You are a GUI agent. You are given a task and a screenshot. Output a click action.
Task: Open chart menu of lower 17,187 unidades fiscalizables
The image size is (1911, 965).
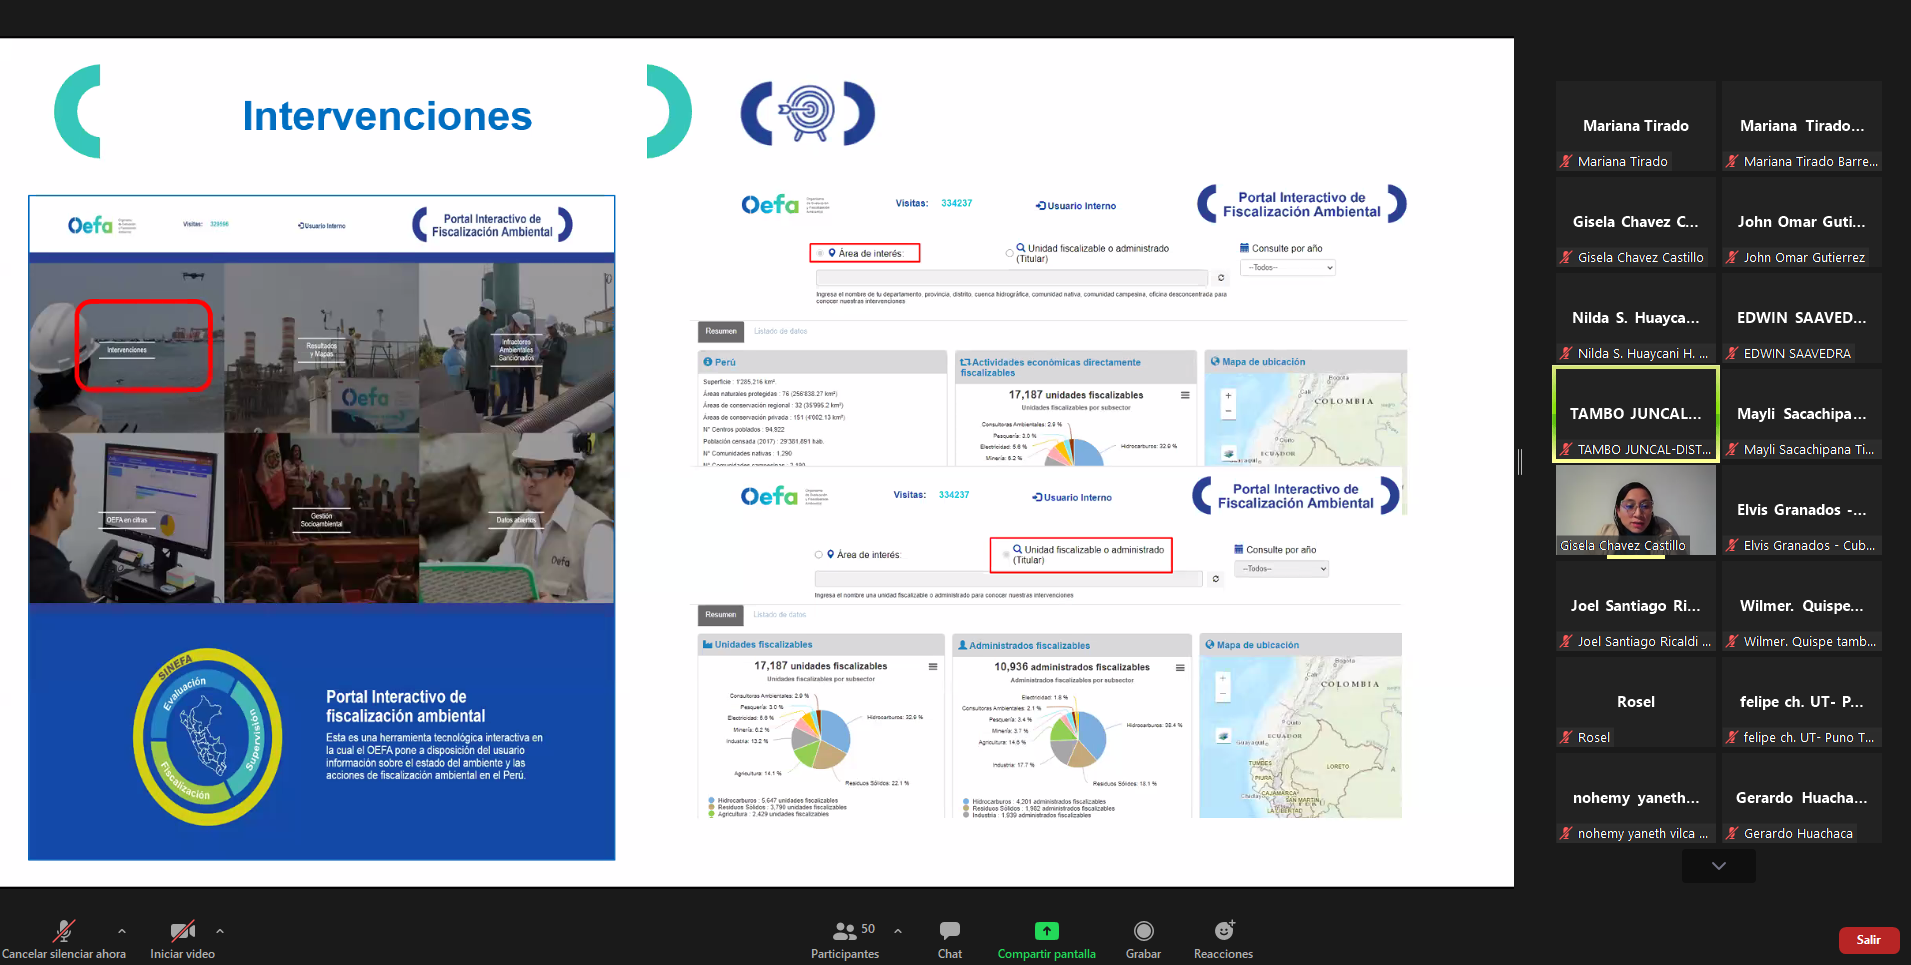click(933, 666)
